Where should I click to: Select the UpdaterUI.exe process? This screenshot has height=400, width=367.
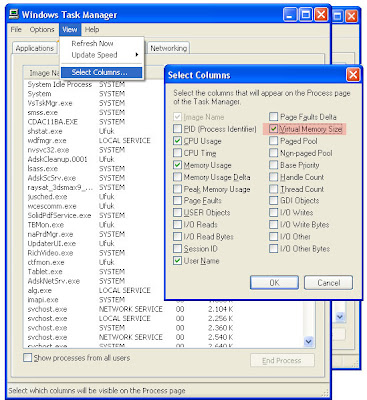click(52, 243)
